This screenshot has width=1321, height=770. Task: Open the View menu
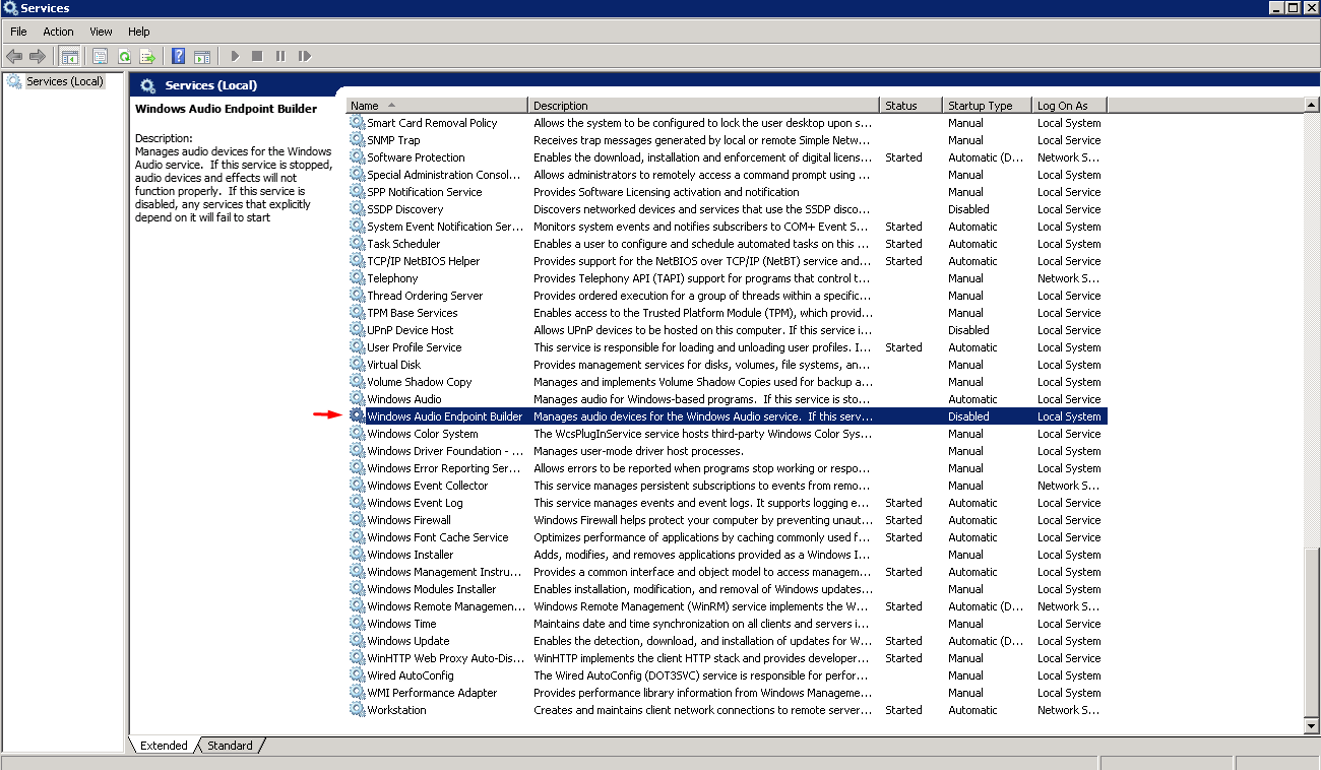[x=101, y=32]
